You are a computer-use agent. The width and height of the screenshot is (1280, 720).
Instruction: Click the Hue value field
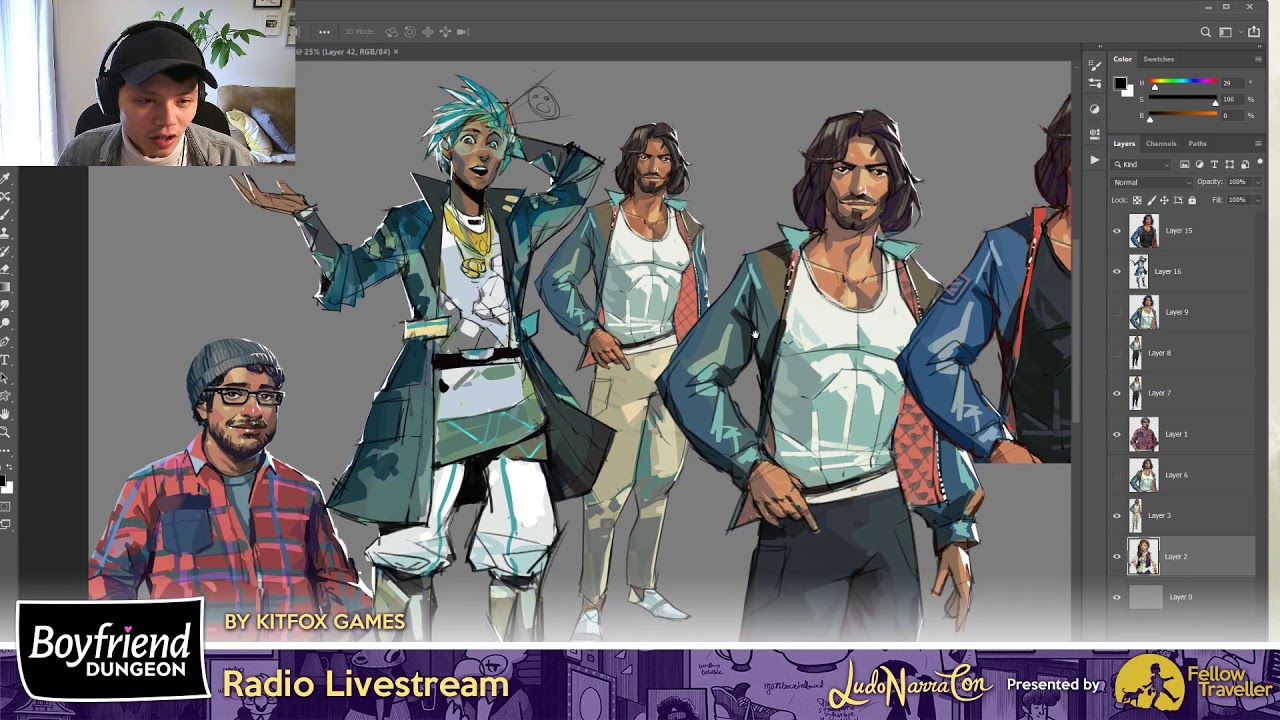pyautogui.click(x=1232, y=83)
